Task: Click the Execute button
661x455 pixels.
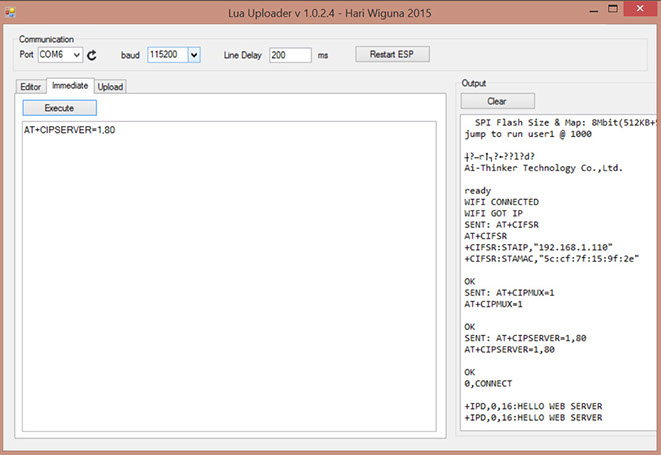Action: [59, 108]
